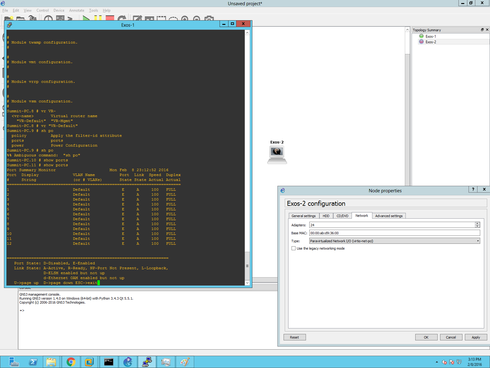Click the snapshot clock icon in toolbar
This screenshot has width=490, height=368.
[48, 19]
